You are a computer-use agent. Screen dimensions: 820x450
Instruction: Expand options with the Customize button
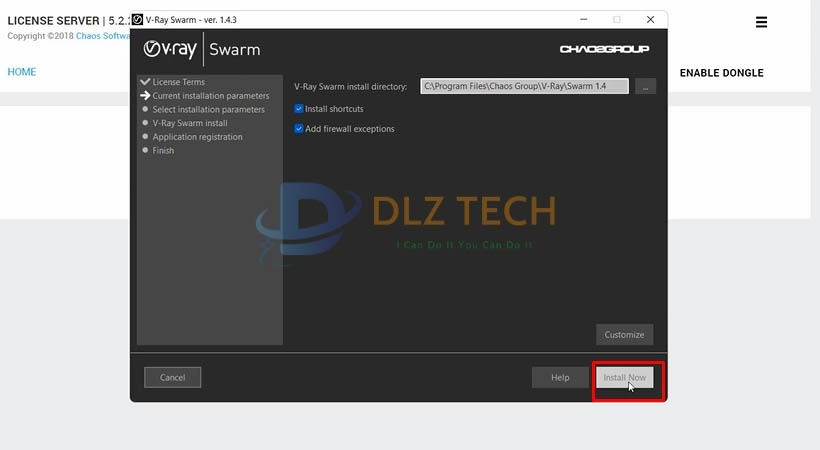click(625, 334)
